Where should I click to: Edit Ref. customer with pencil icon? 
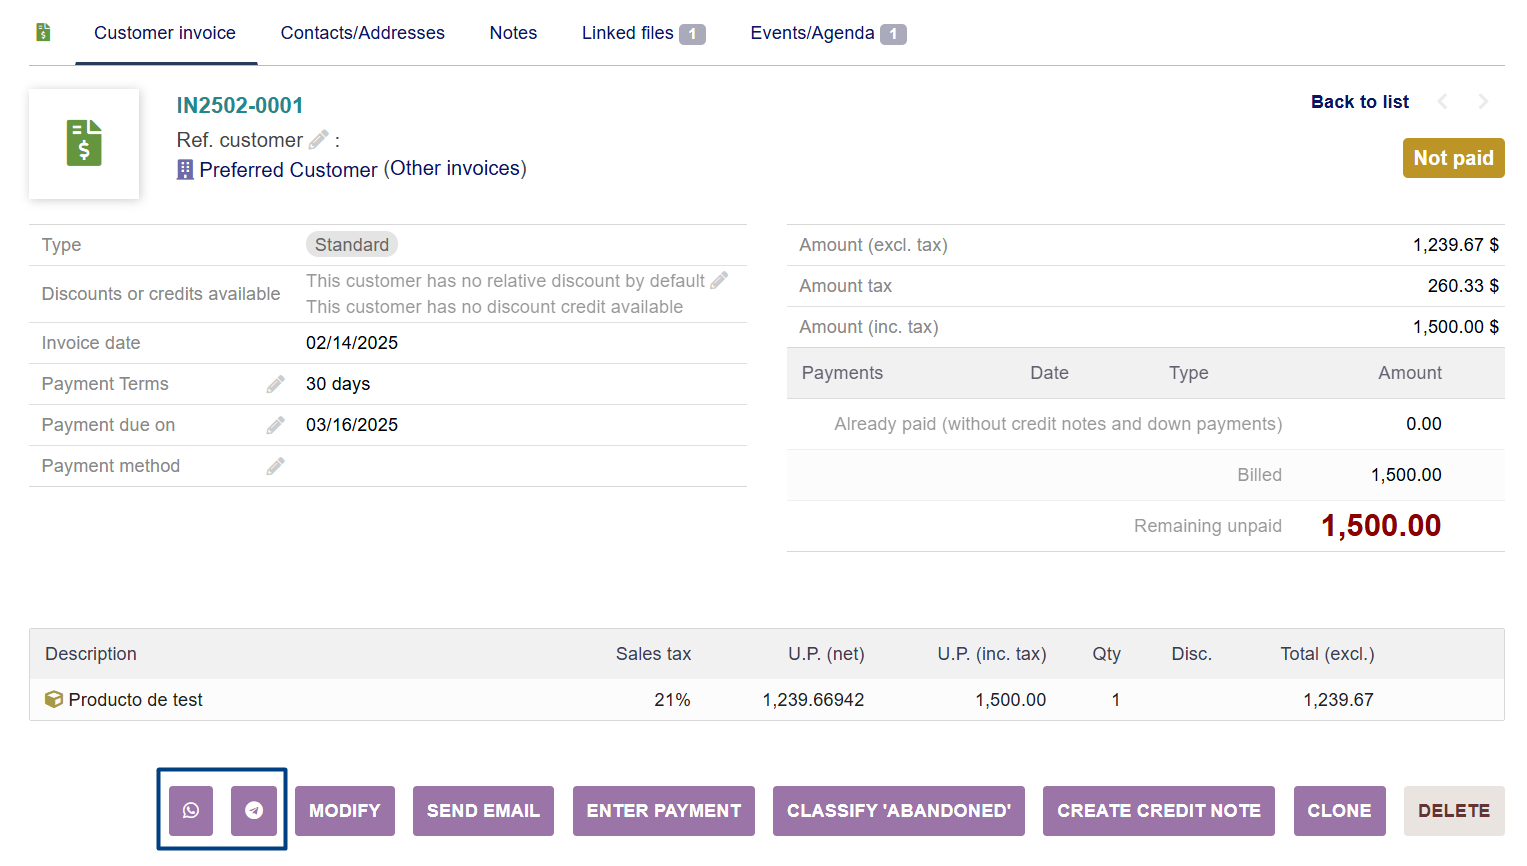pos(319,140)
